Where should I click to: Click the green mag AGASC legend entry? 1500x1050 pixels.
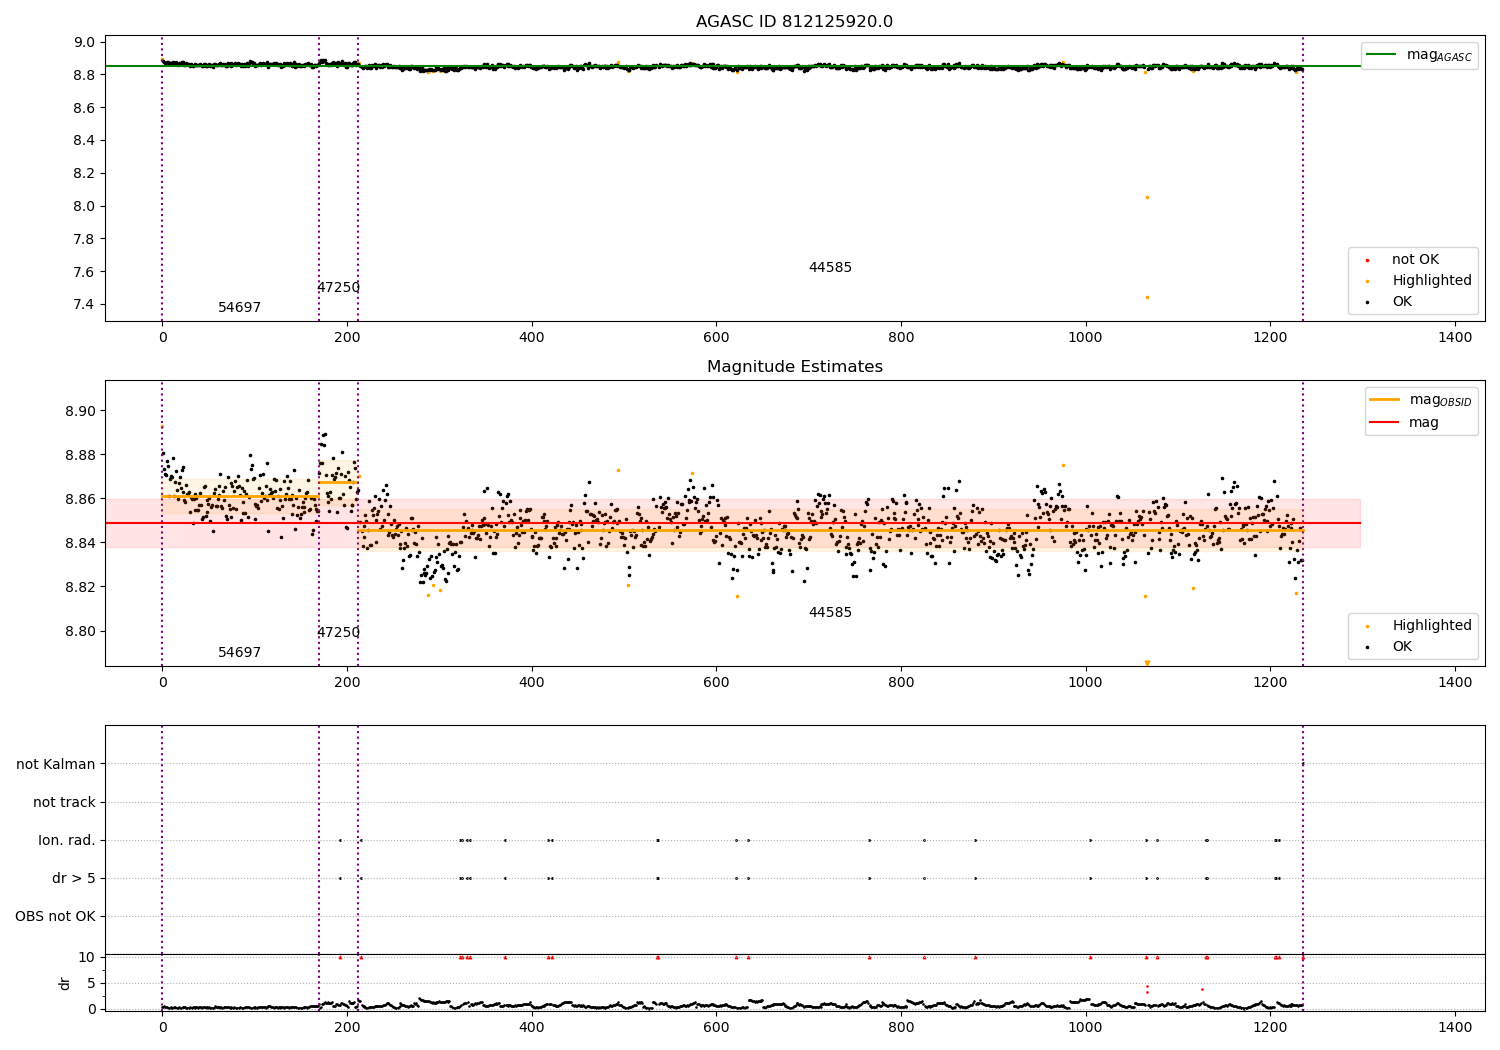click(1419, 55)
